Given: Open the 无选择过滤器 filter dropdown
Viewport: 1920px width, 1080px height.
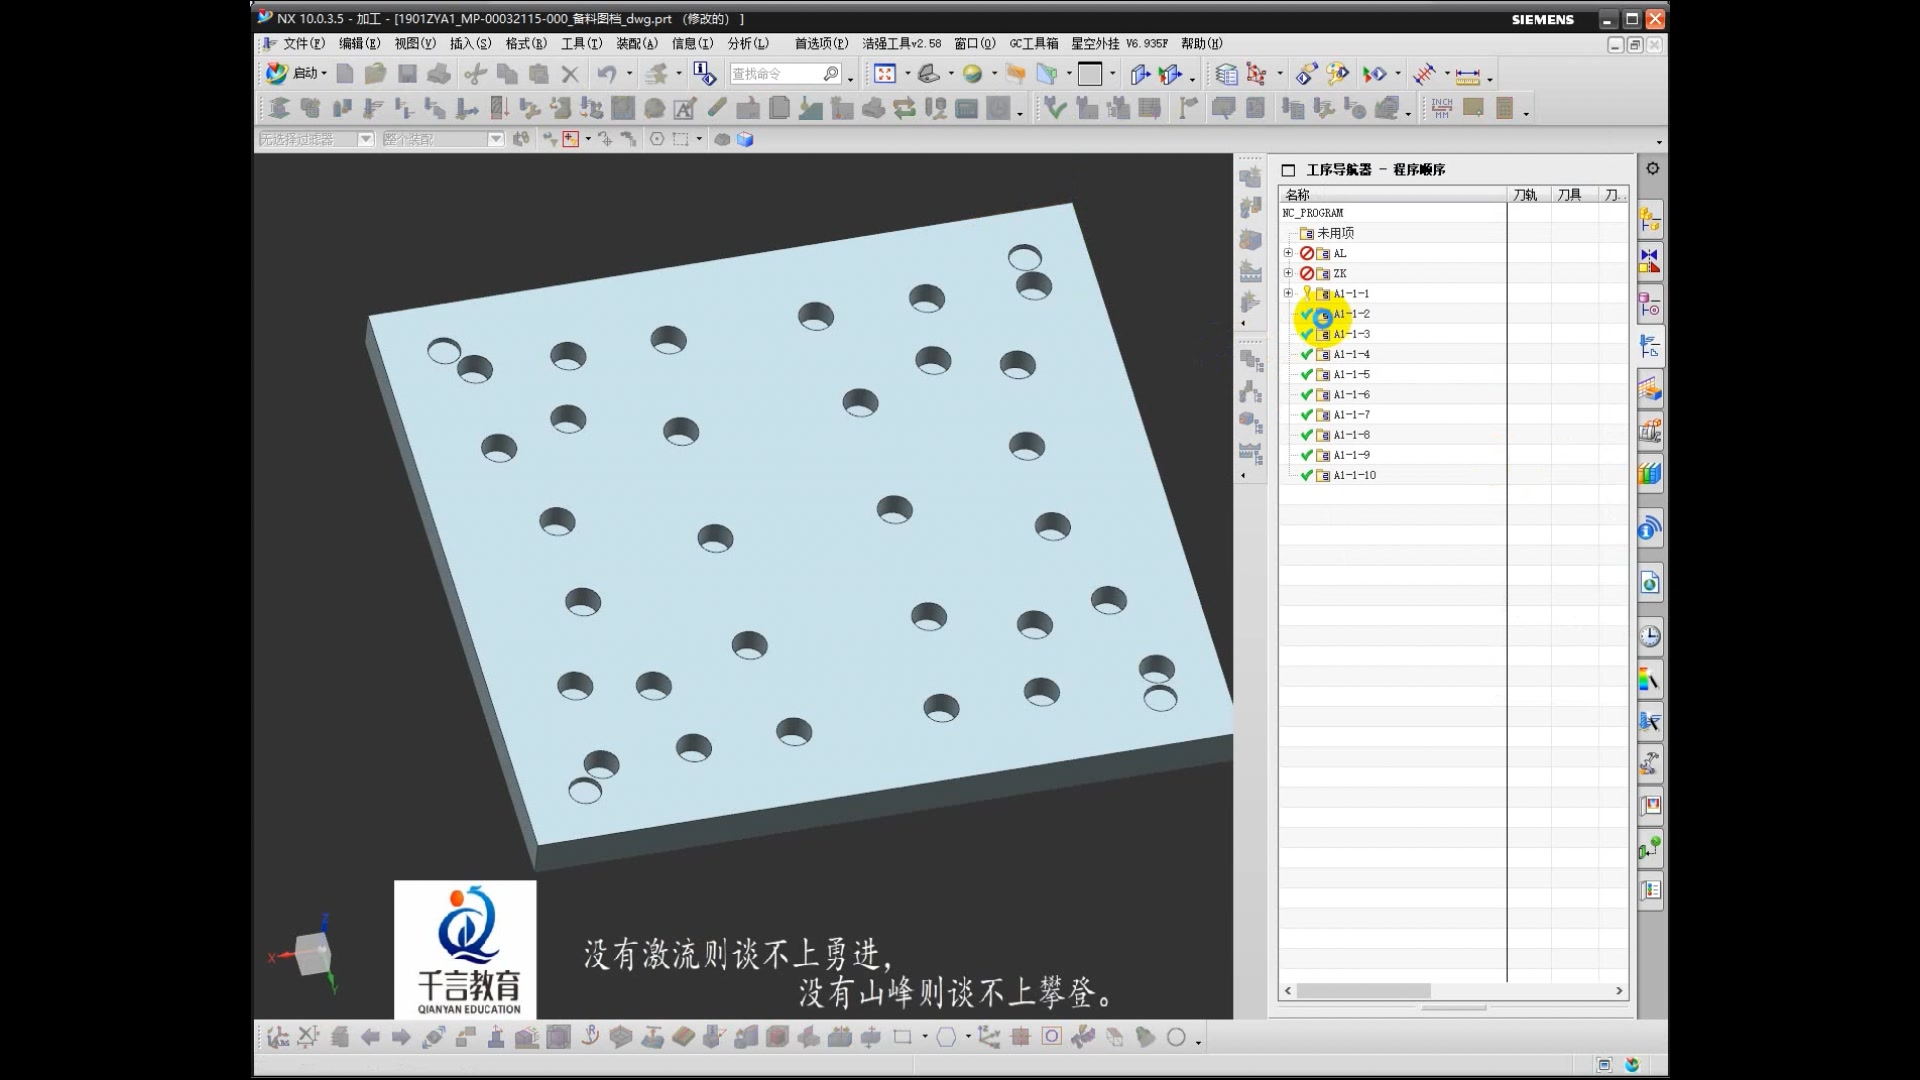Looking at the screenshot, I should coord(366,140).
